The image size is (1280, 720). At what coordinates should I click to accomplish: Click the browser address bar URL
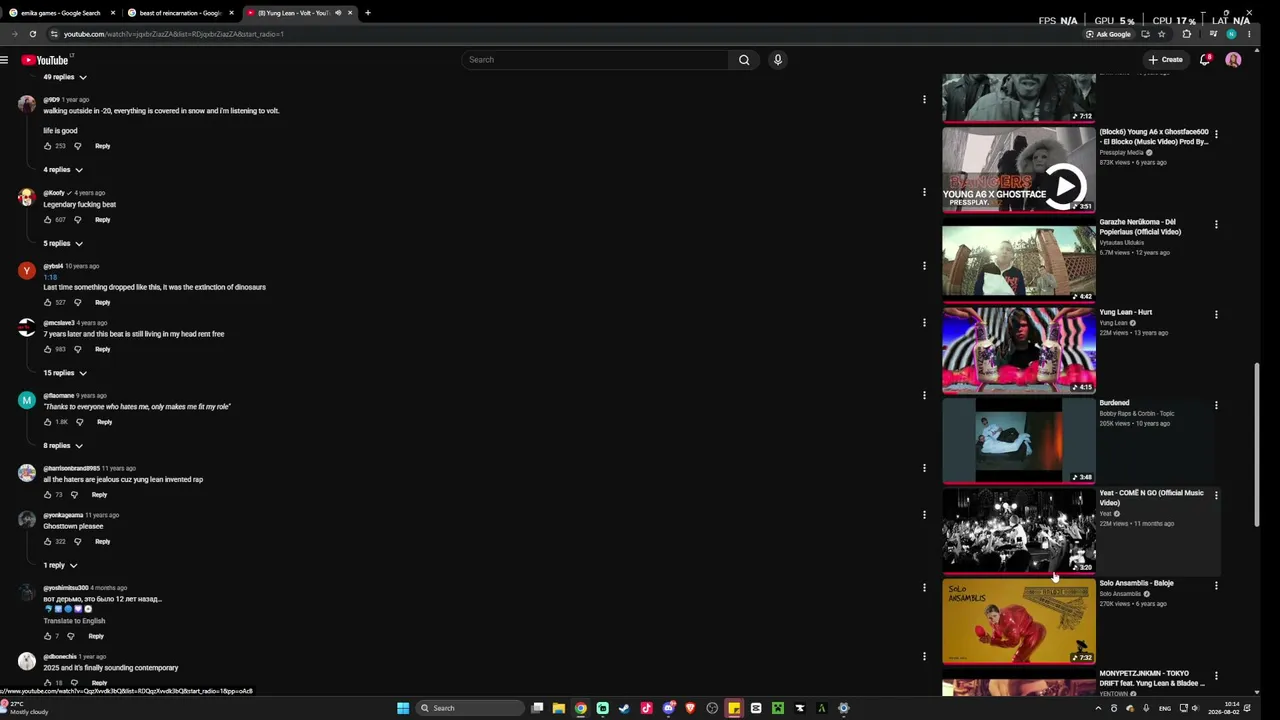click(174, 34)
